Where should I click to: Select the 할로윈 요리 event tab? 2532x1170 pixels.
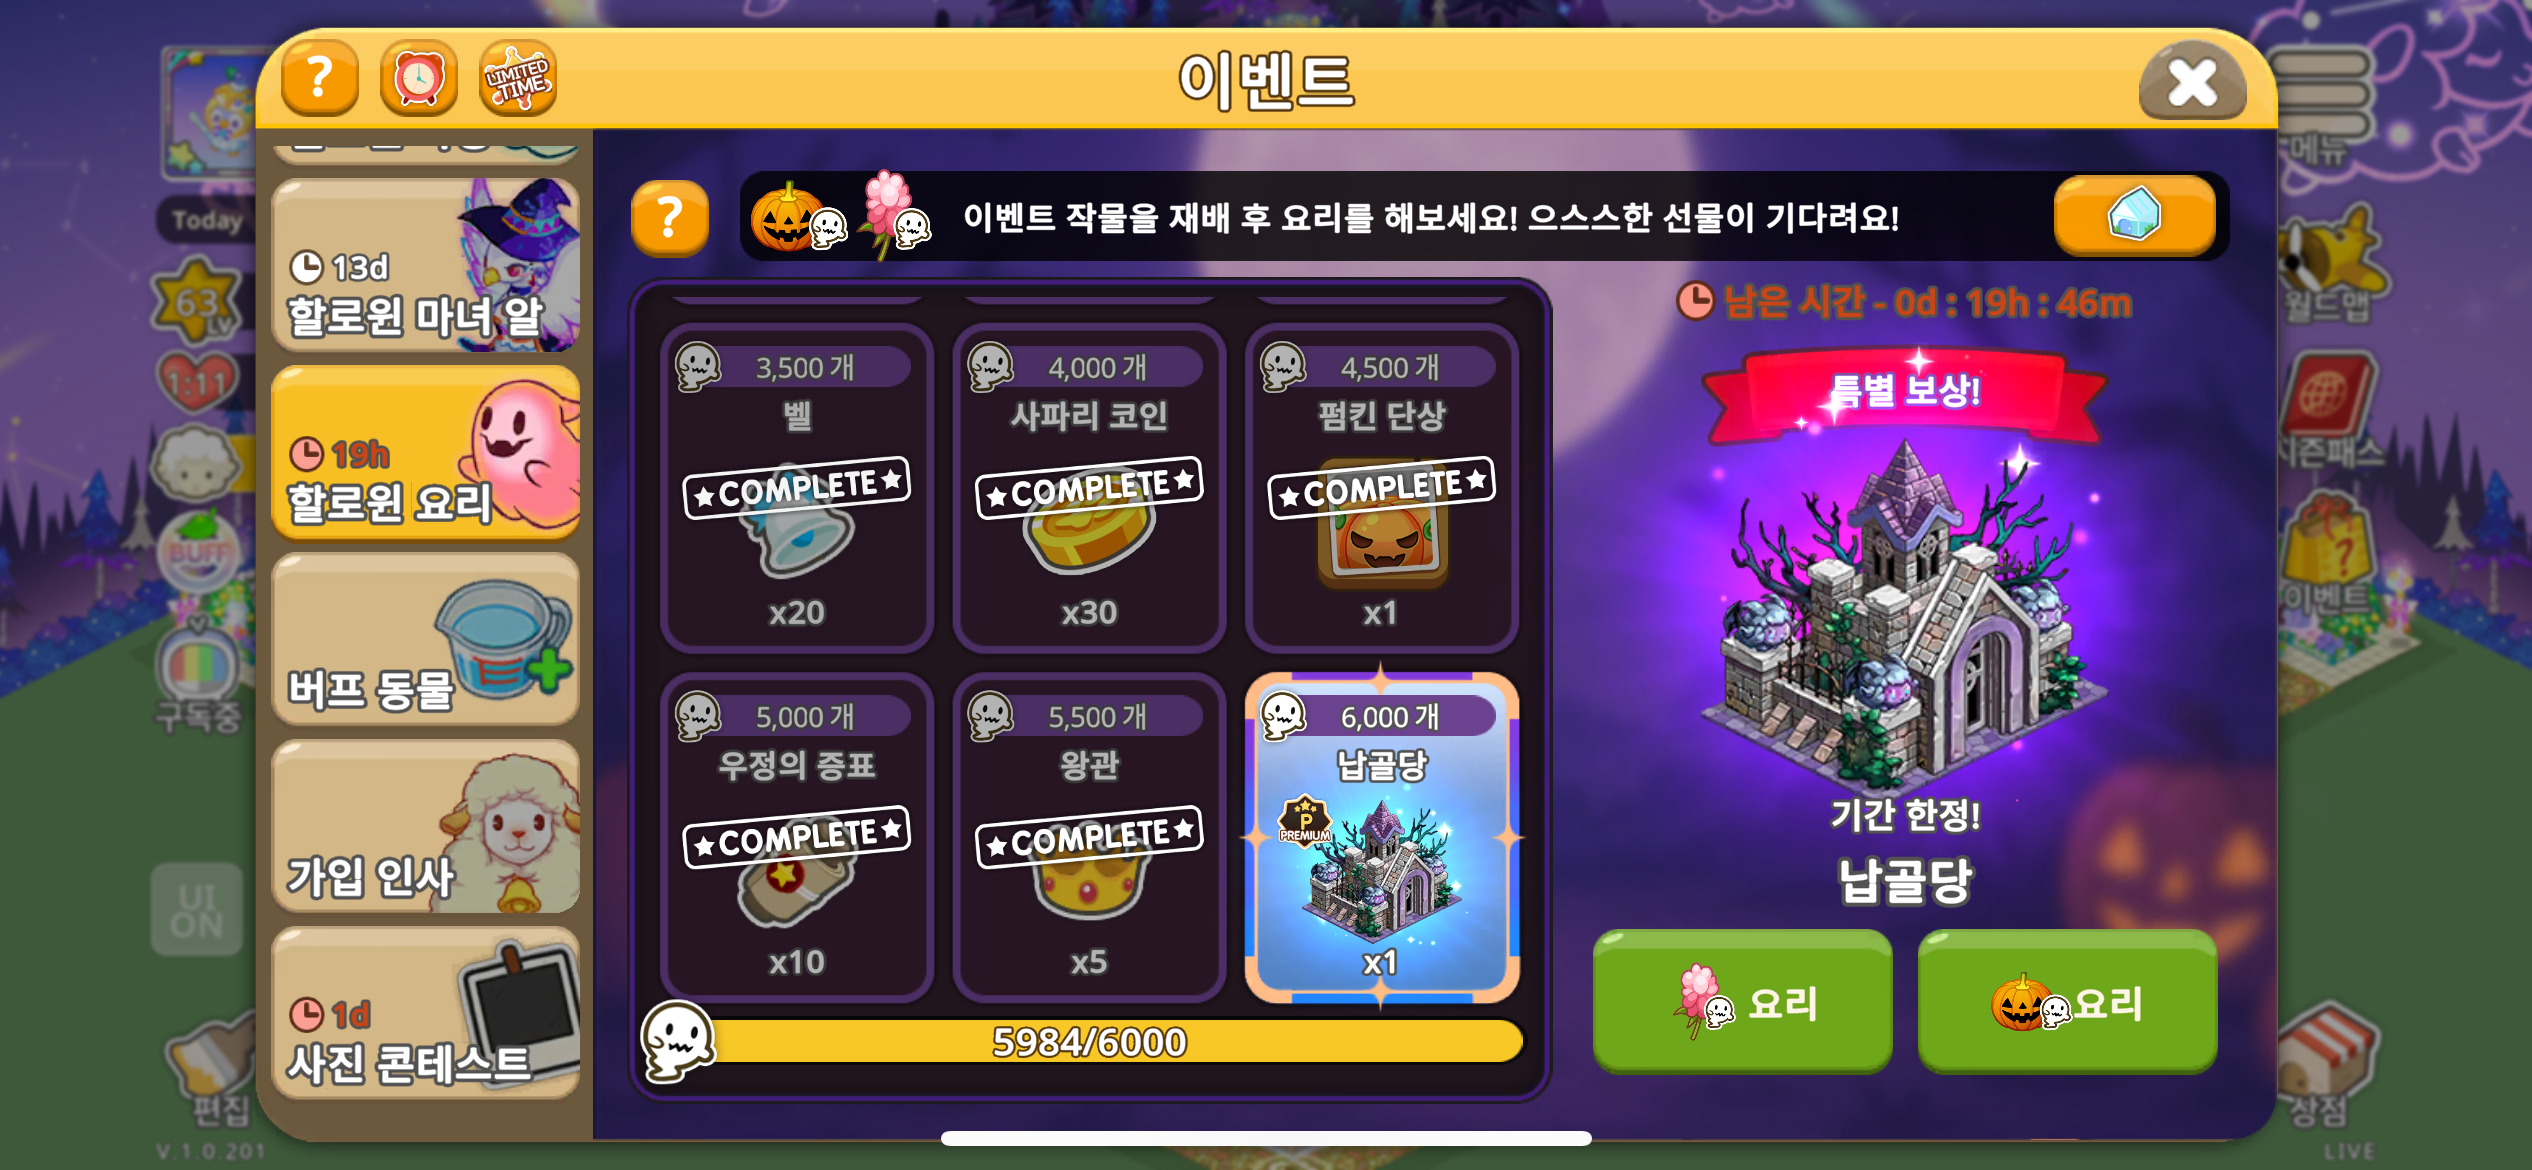point(426,453)
